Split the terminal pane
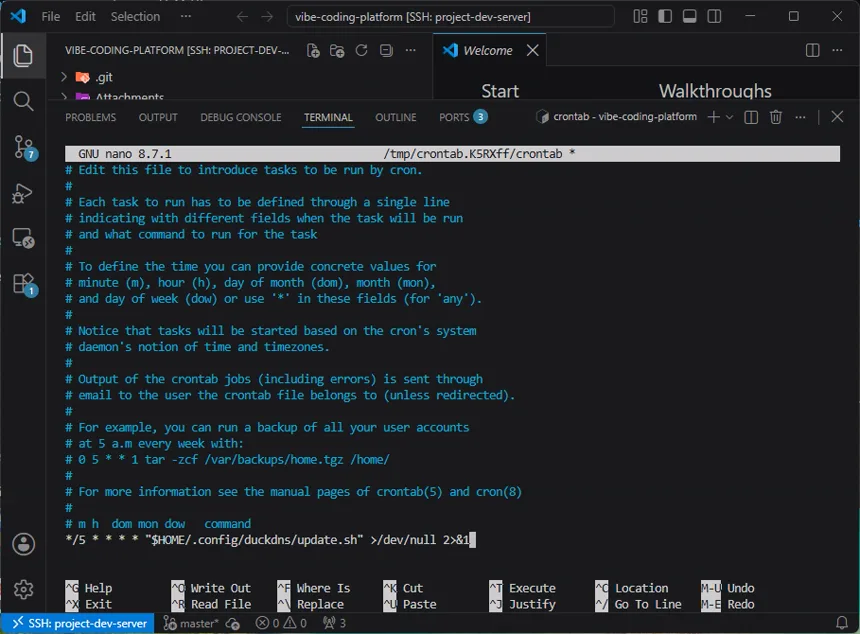This screenshot has height=634, width=860. (x=751, y=117)
